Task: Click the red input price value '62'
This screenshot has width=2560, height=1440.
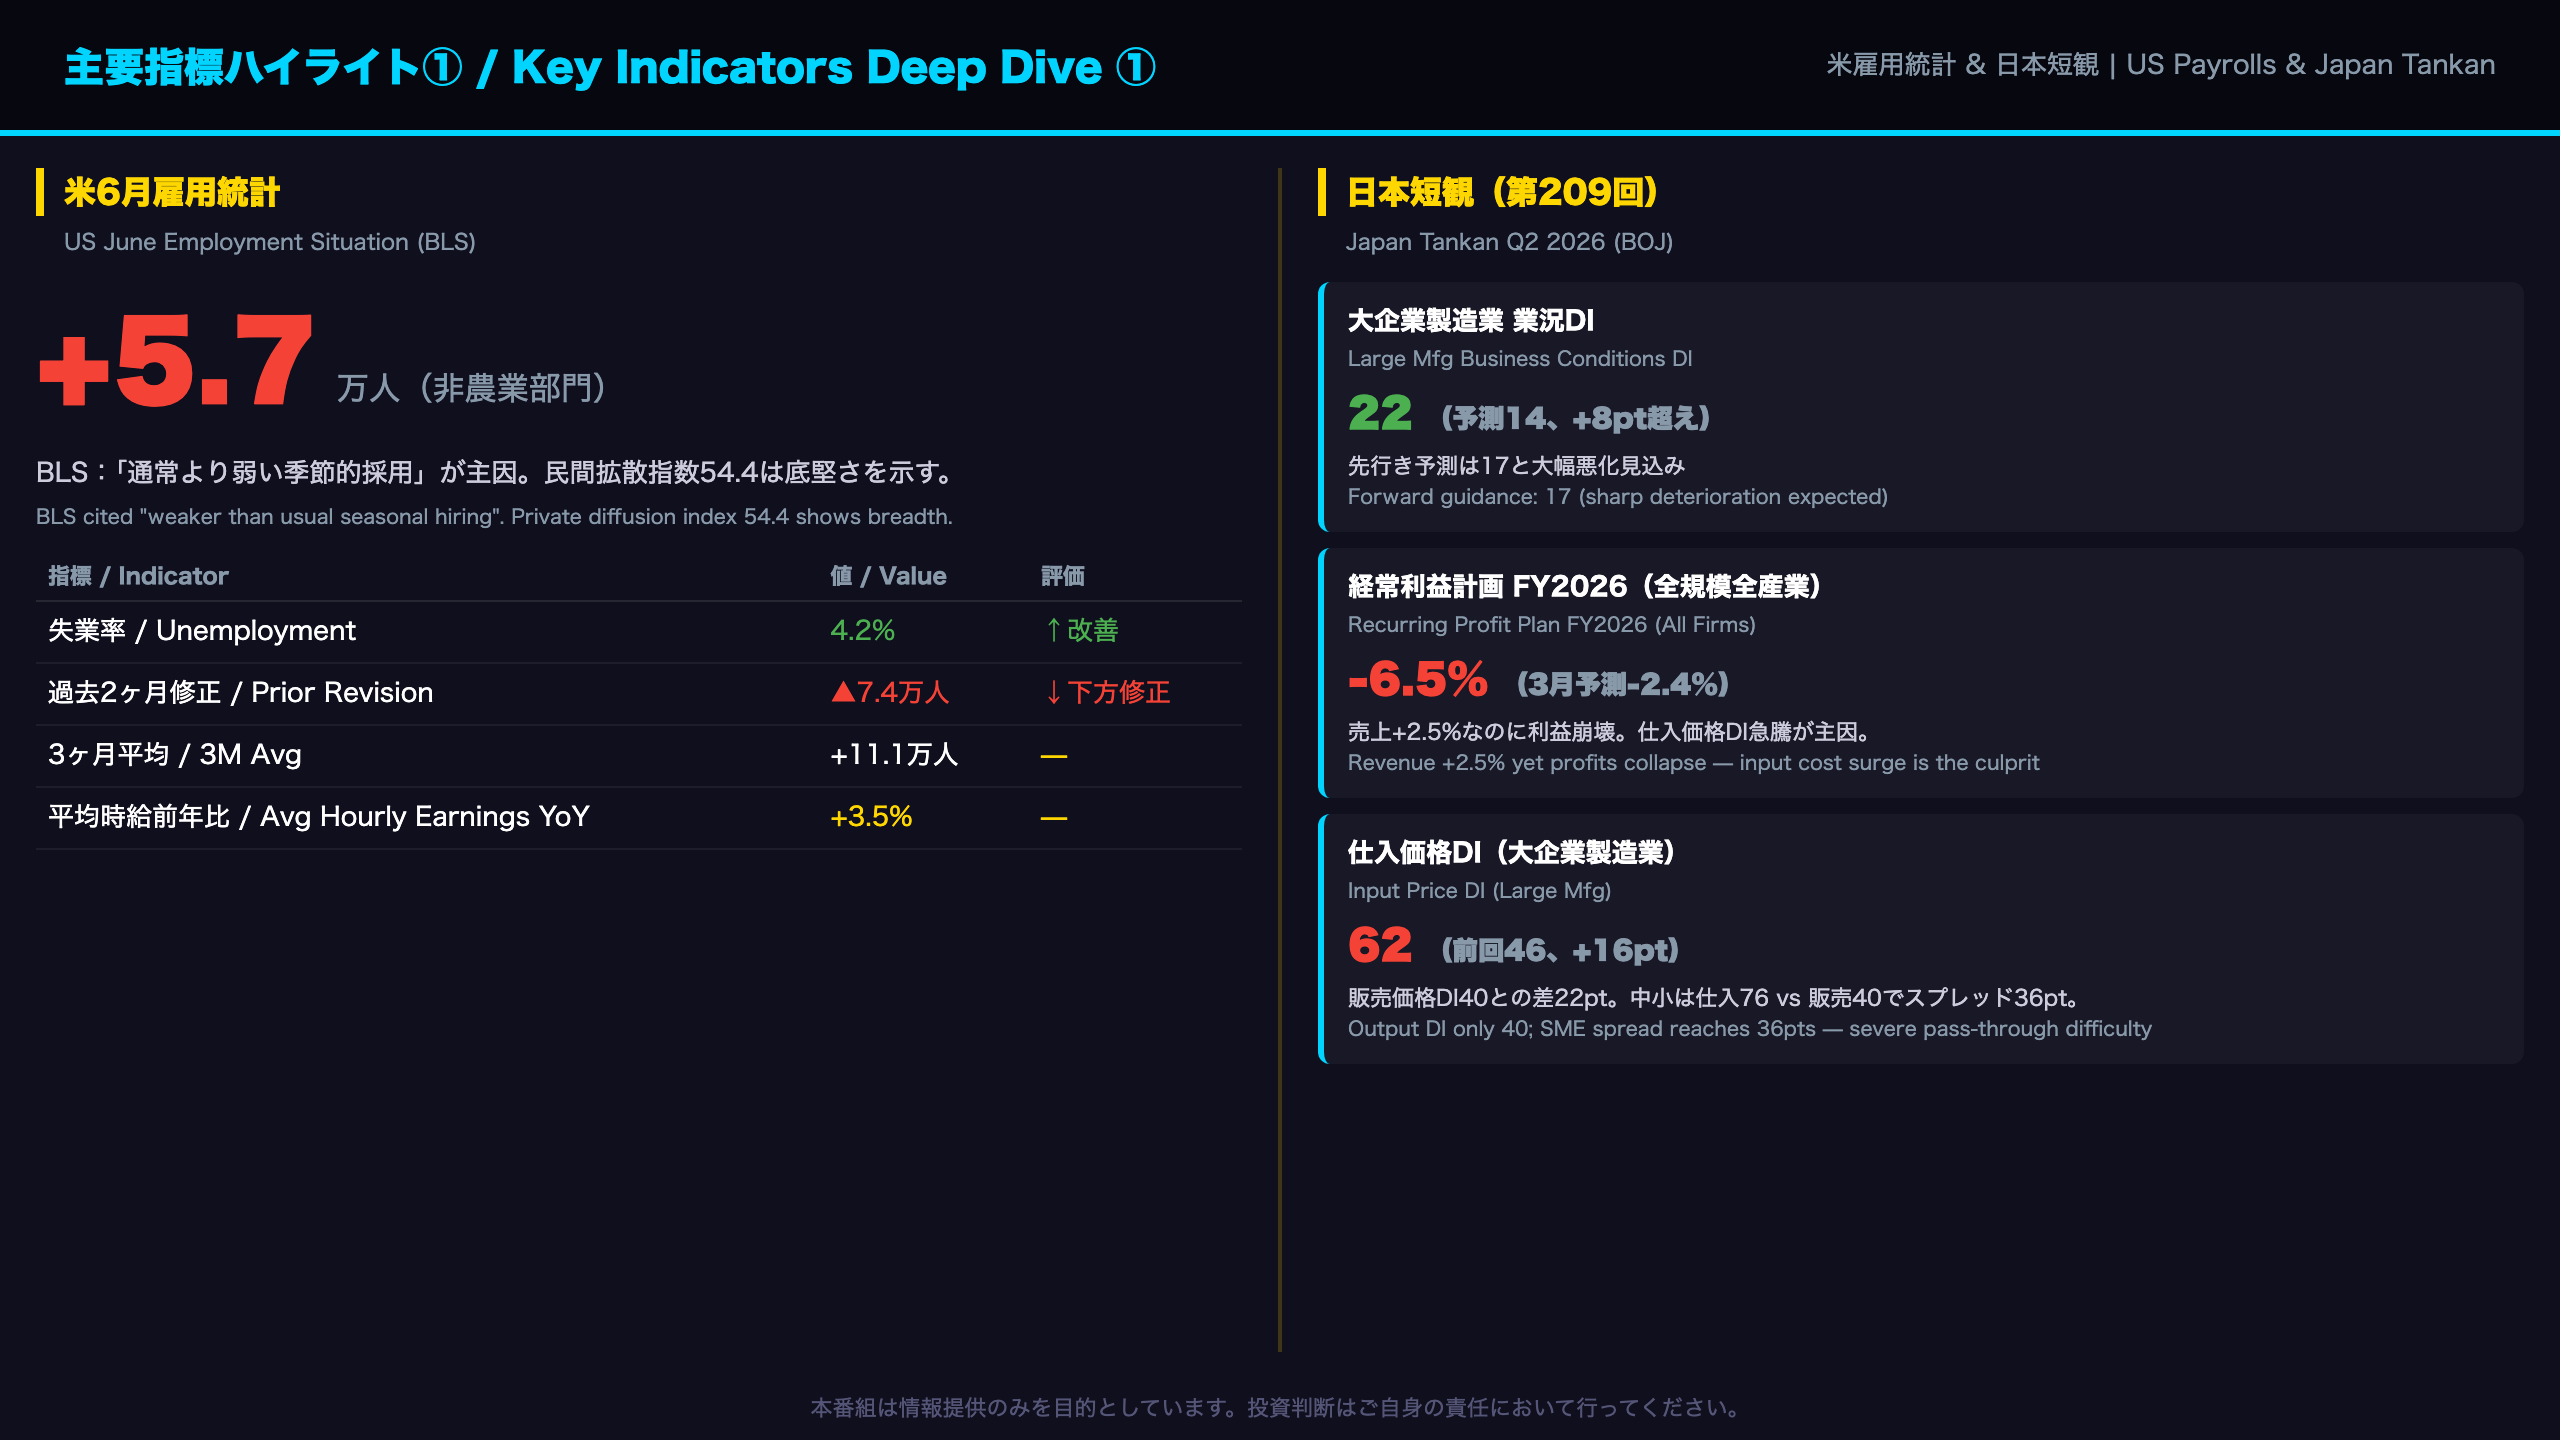Action: click(x=1380, y=945)
